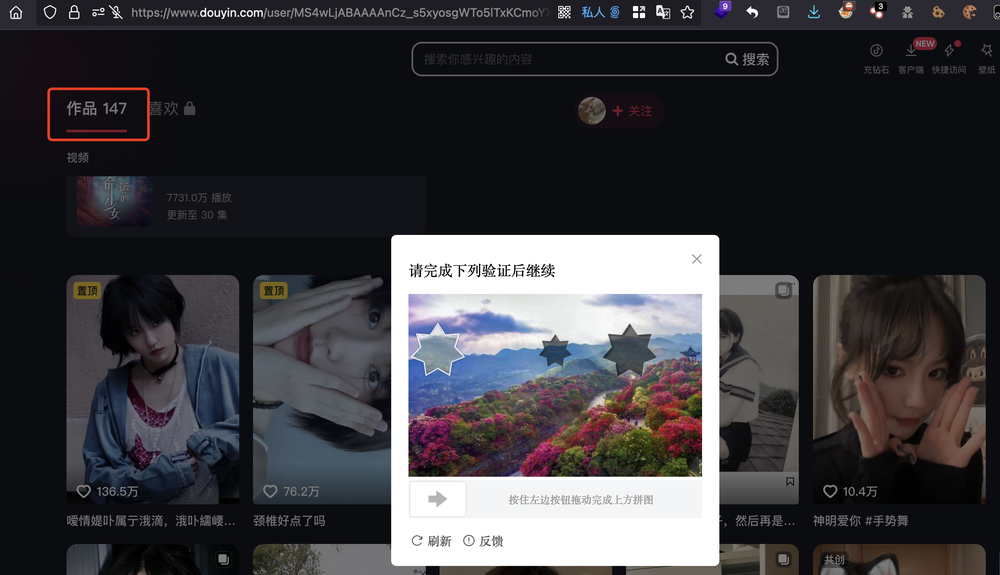Focus the 搜索你感兴趣的内容 search box
The width and height of the screenshot is (1000, 575).
(568, 59)
